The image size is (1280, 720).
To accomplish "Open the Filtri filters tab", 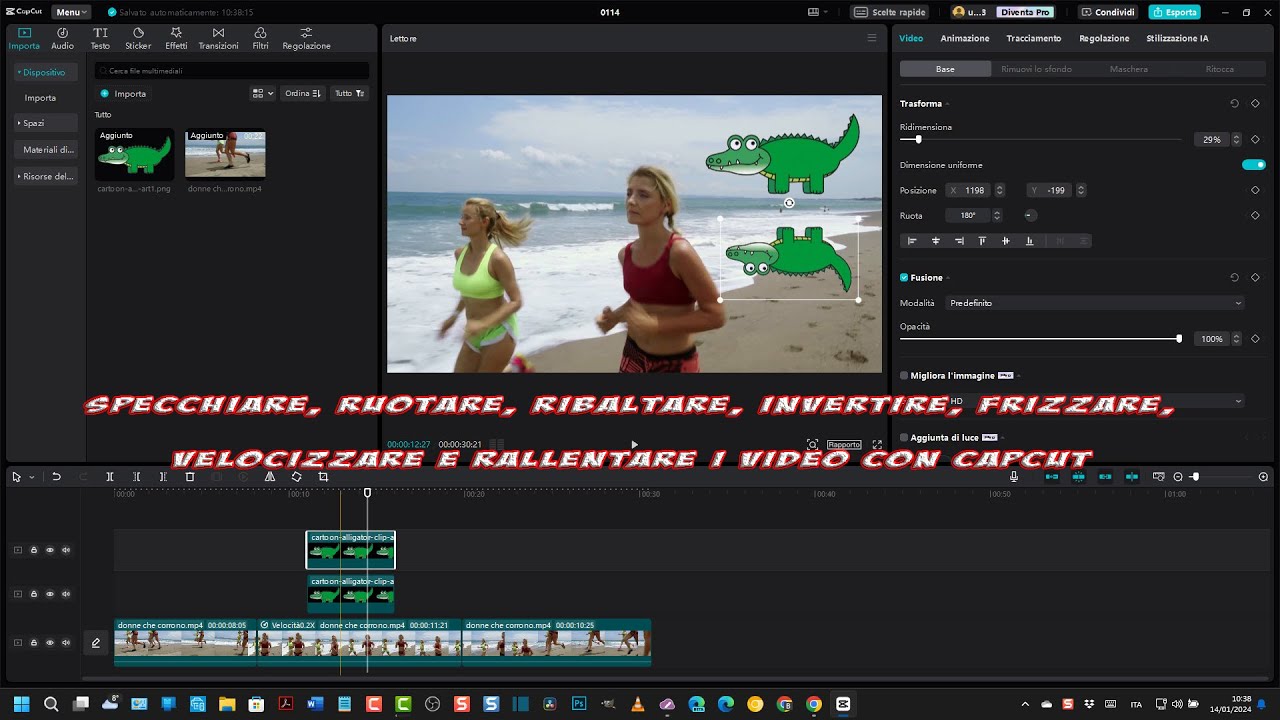I will [260, 38].
